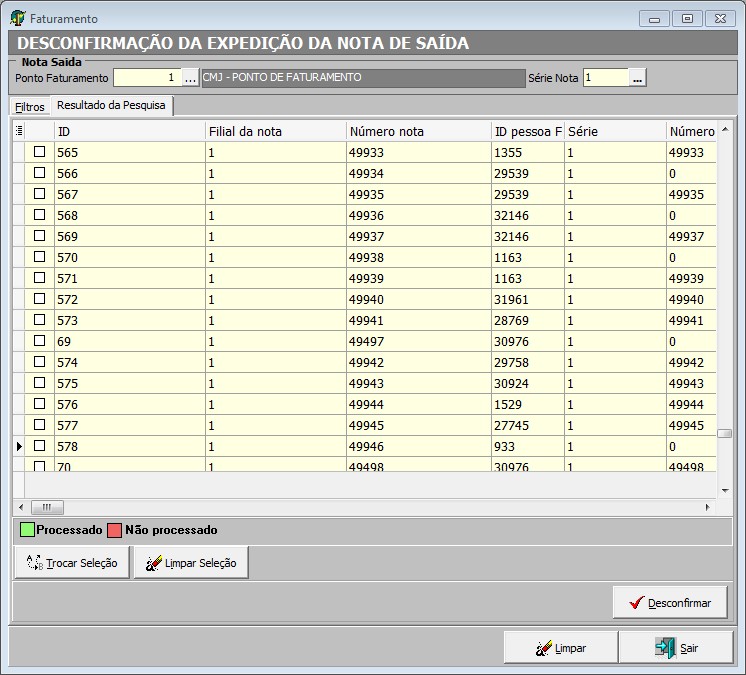Click the current-row arrow indicator beside 578

(x=19, y=446)
